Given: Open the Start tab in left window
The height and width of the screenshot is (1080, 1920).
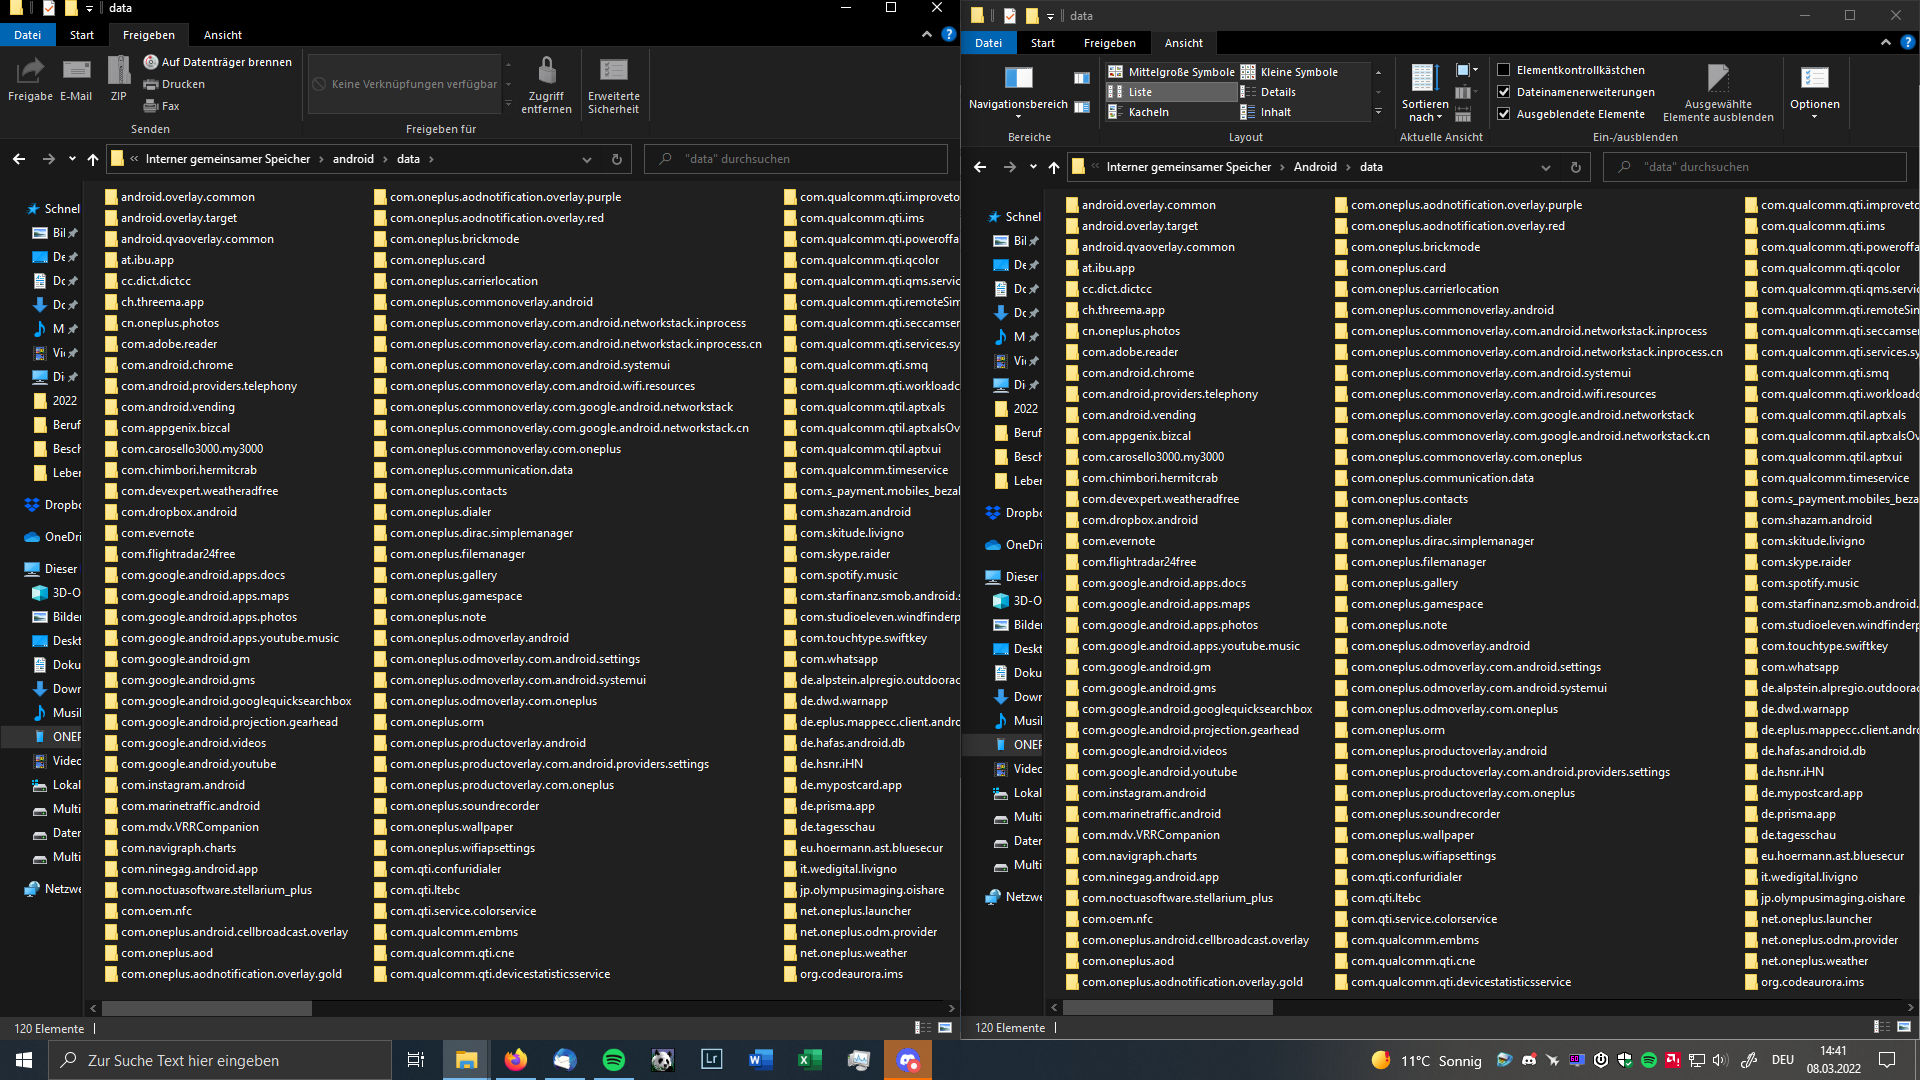Looking at the screenshot, I should pyautogui.click(x=82, y=35).
